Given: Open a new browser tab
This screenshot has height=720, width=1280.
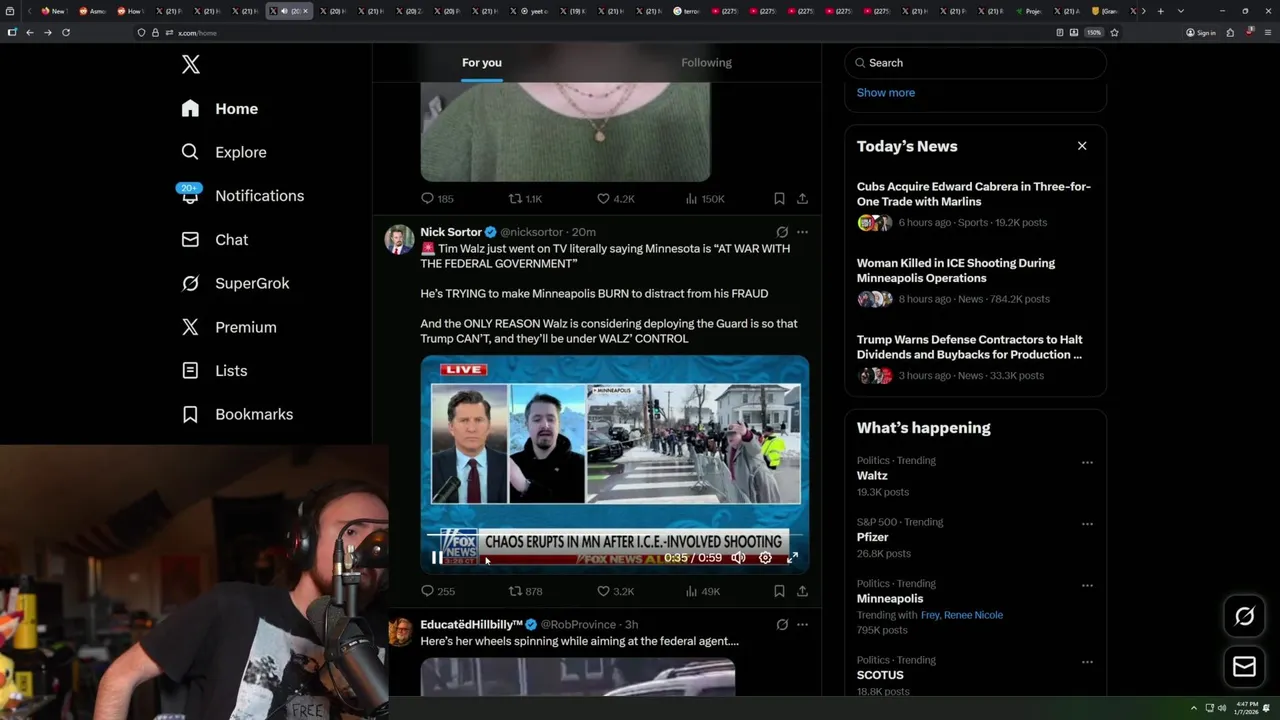Looking at the screenshot, I should click(1160, 11).
